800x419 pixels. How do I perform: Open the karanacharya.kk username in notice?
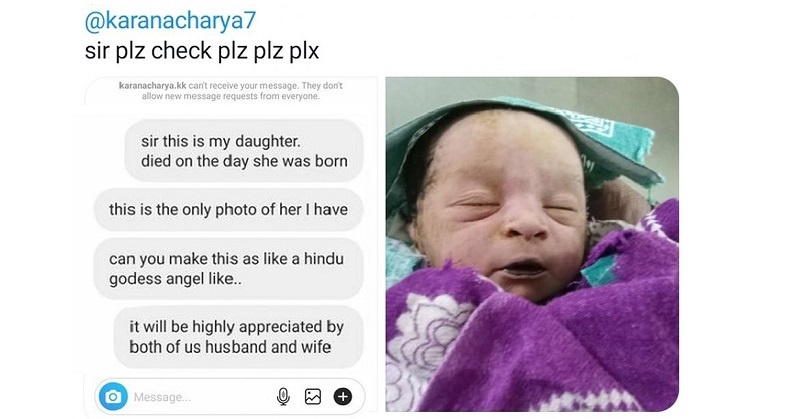click(x=153, y=85)
